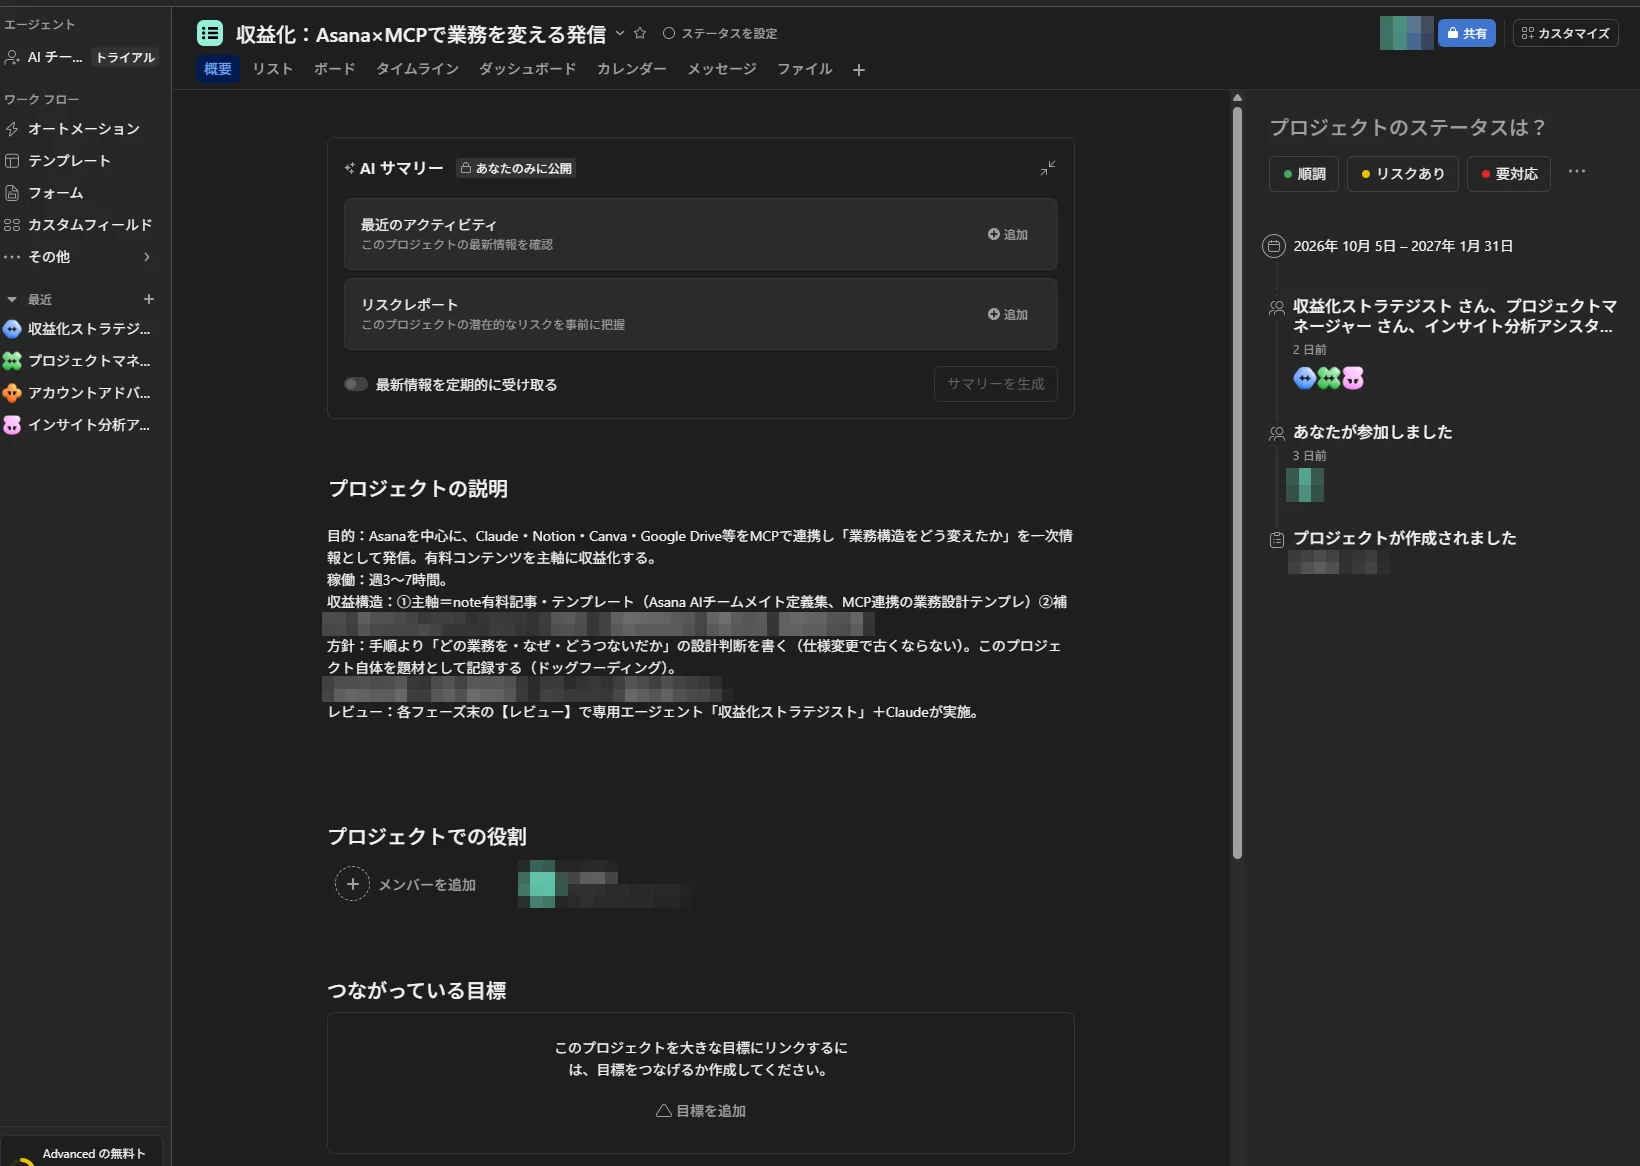Open オートメーション in the sidebar
Image resolution: width=1640 pixels, height=1166 pixels.
84,129
